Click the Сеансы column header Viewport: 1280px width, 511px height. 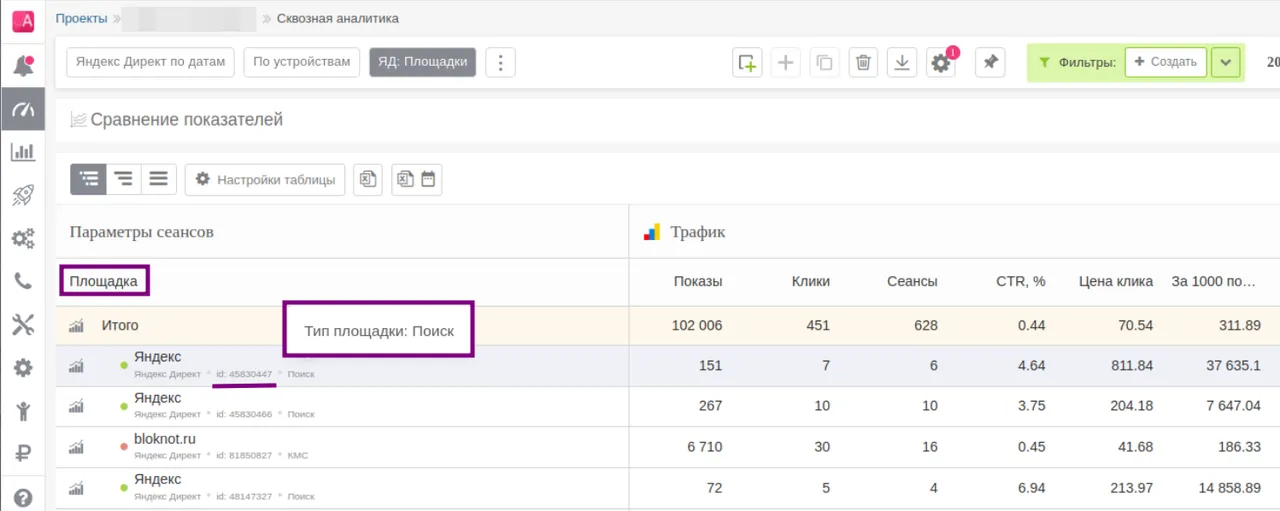pyautogui.click(x=912, y=281)
